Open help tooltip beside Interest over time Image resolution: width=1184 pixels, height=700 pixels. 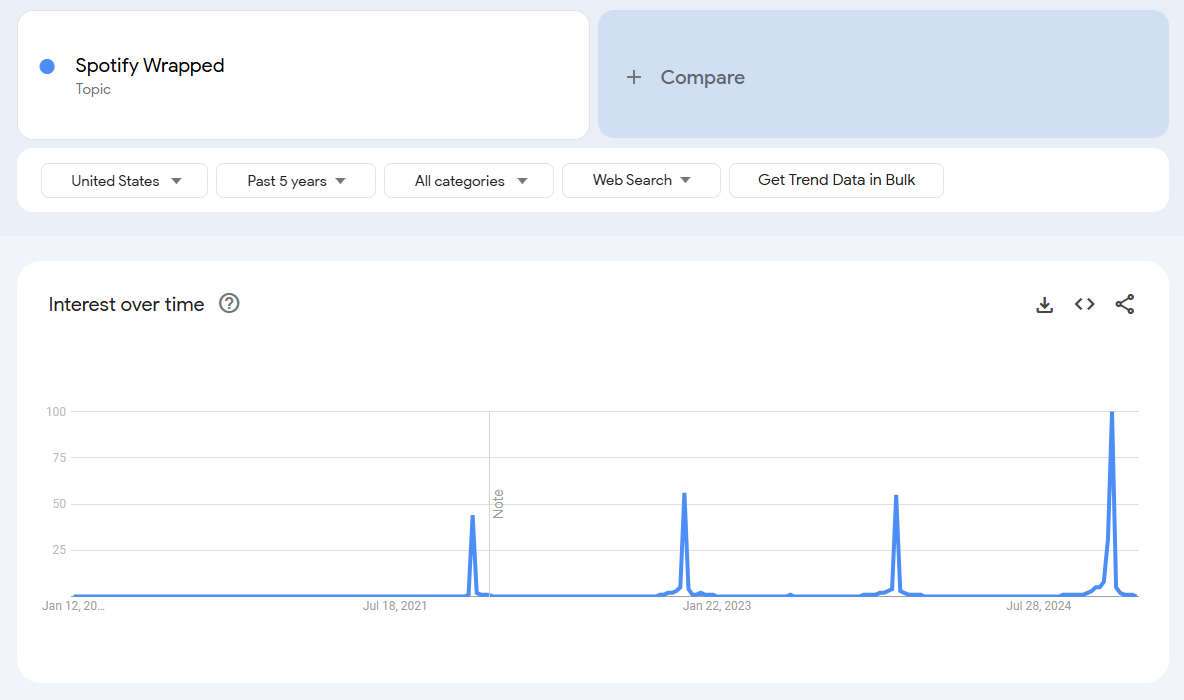click(229, 304)
